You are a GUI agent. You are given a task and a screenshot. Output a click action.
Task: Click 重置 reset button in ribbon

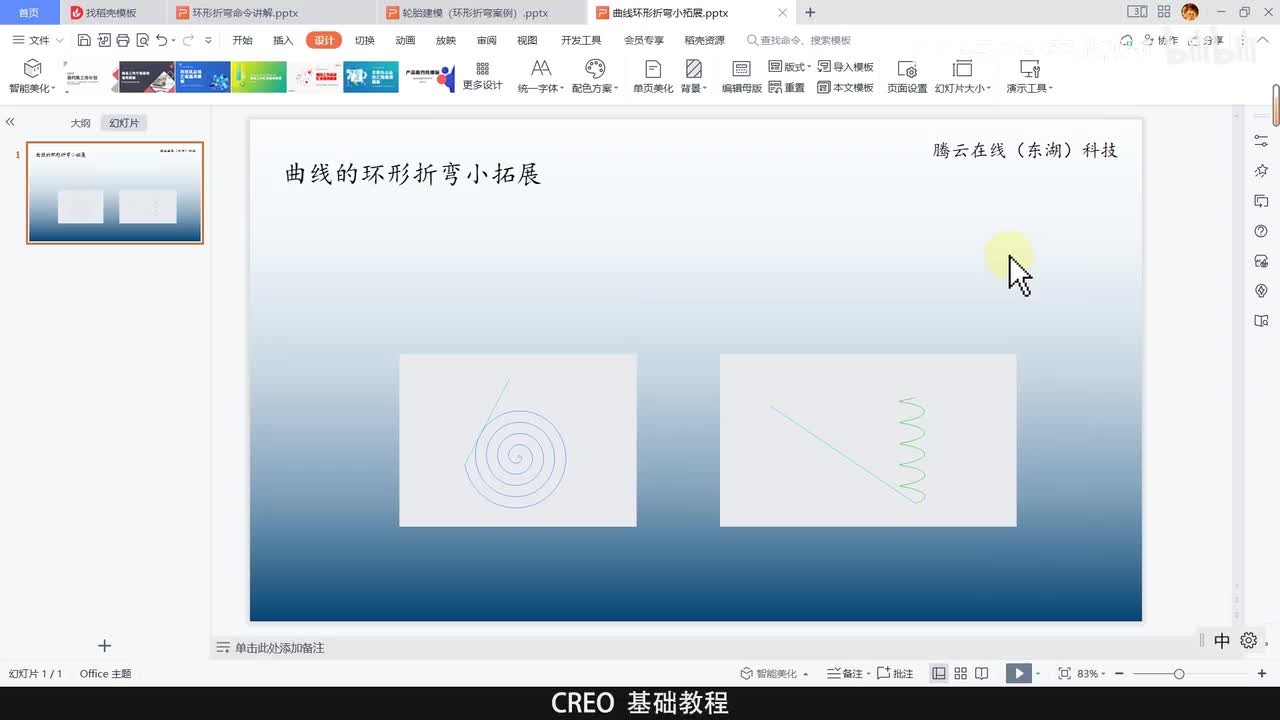pos(787,88)
